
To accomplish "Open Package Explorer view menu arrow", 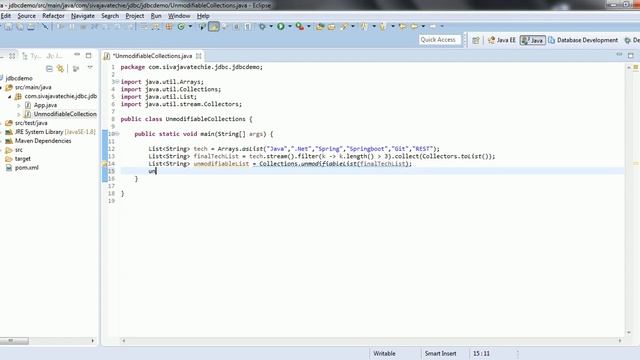I will (90, 68).
